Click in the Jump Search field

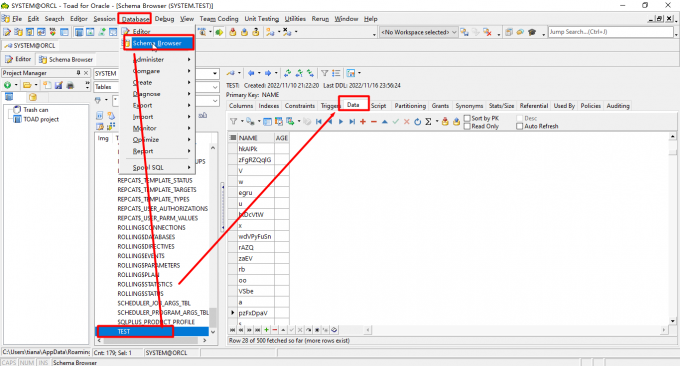610,32
